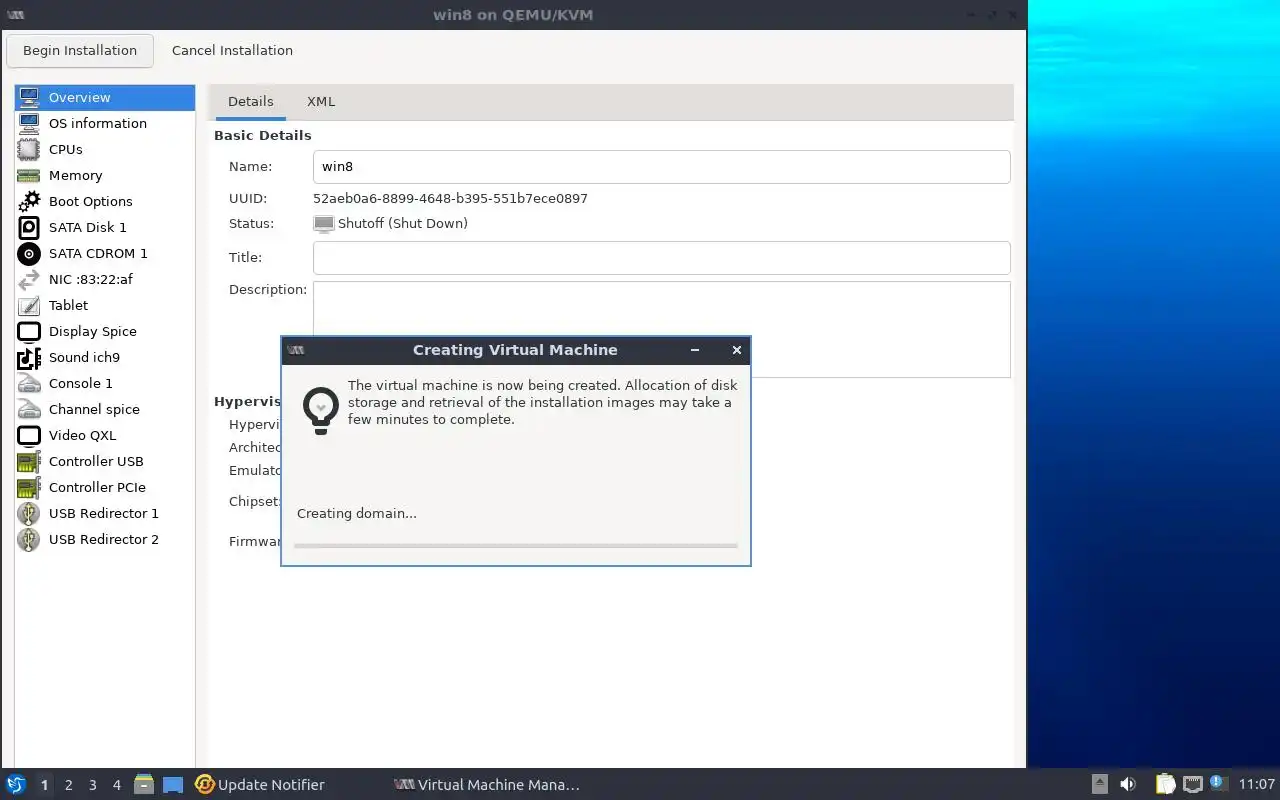The width and height of the screenshot is (1280, 800).
Task: Open the Display Spice screen icon
Action: (29, 331)
